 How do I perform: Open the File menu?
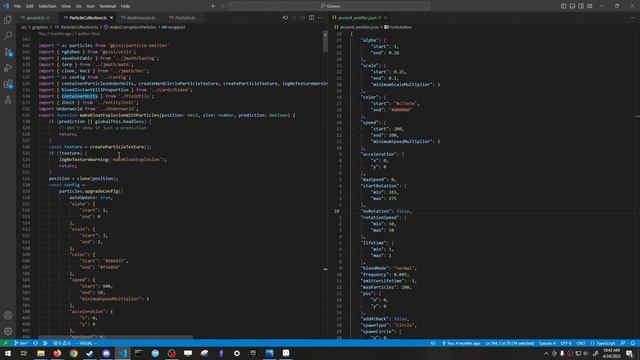pyautogui.click(x=17, y=6)
